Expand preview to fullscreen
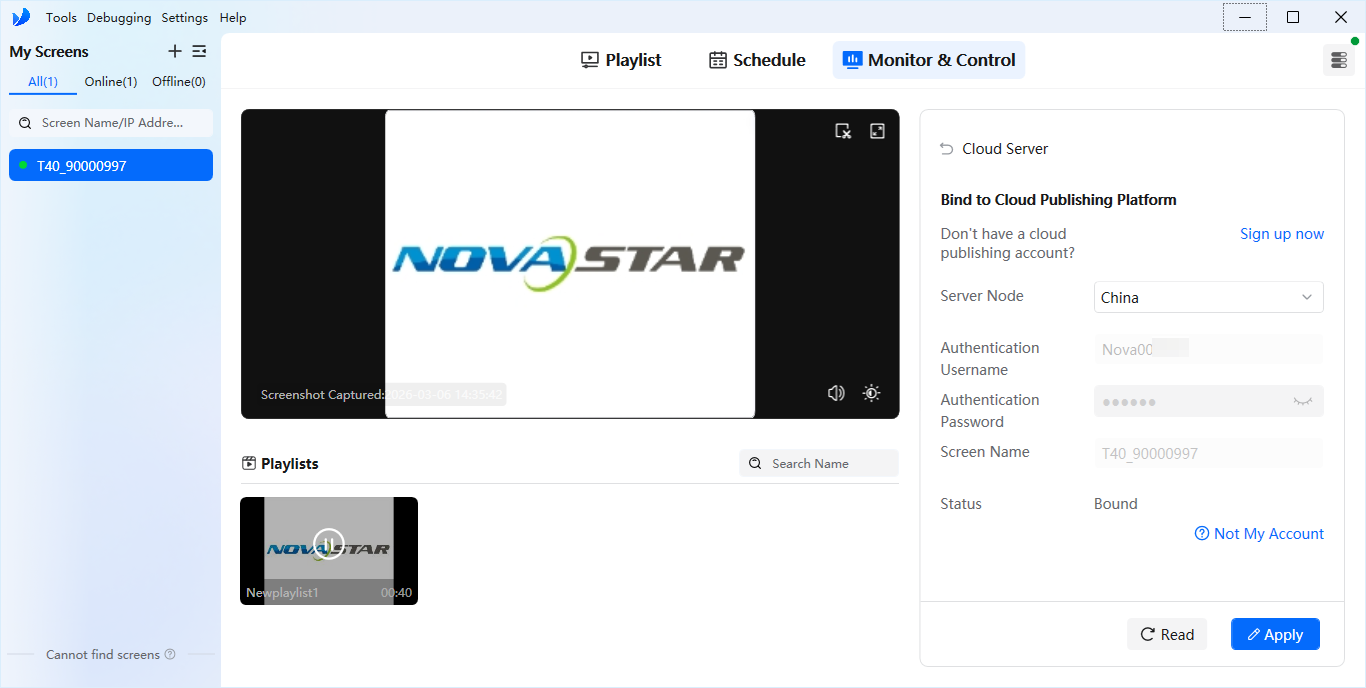Screen dimensions: 1366x688 tap(877, 131)
